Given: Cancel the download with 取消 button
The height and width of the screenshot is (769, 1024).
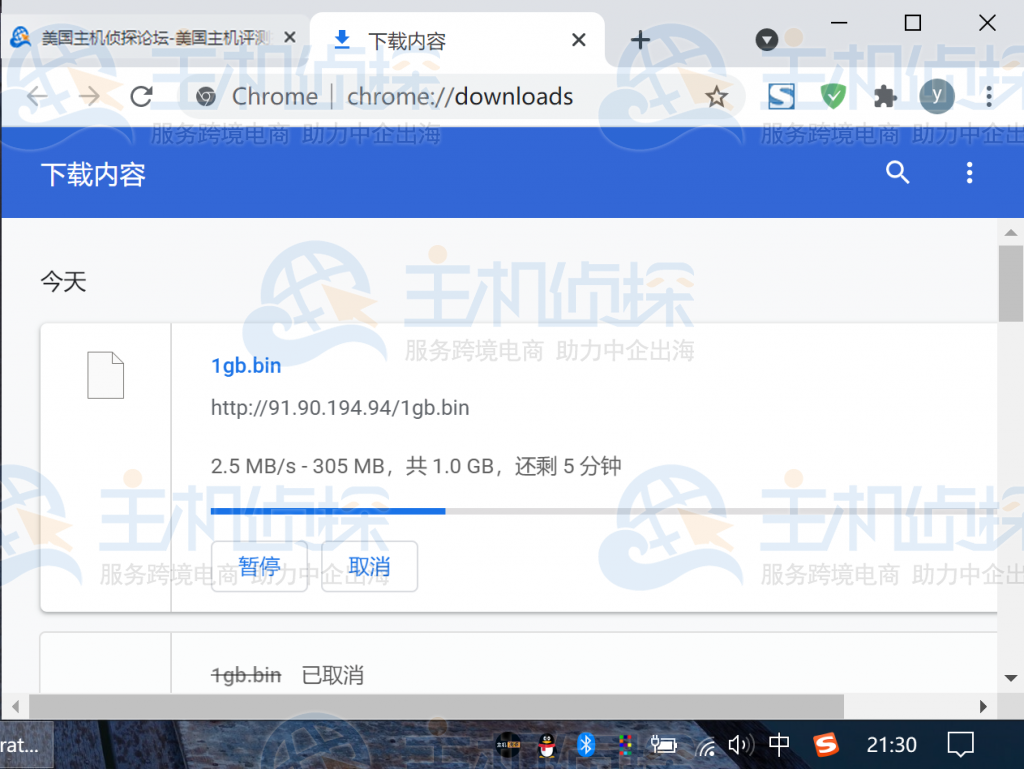Looking at the screenshot, I should 369,566.
